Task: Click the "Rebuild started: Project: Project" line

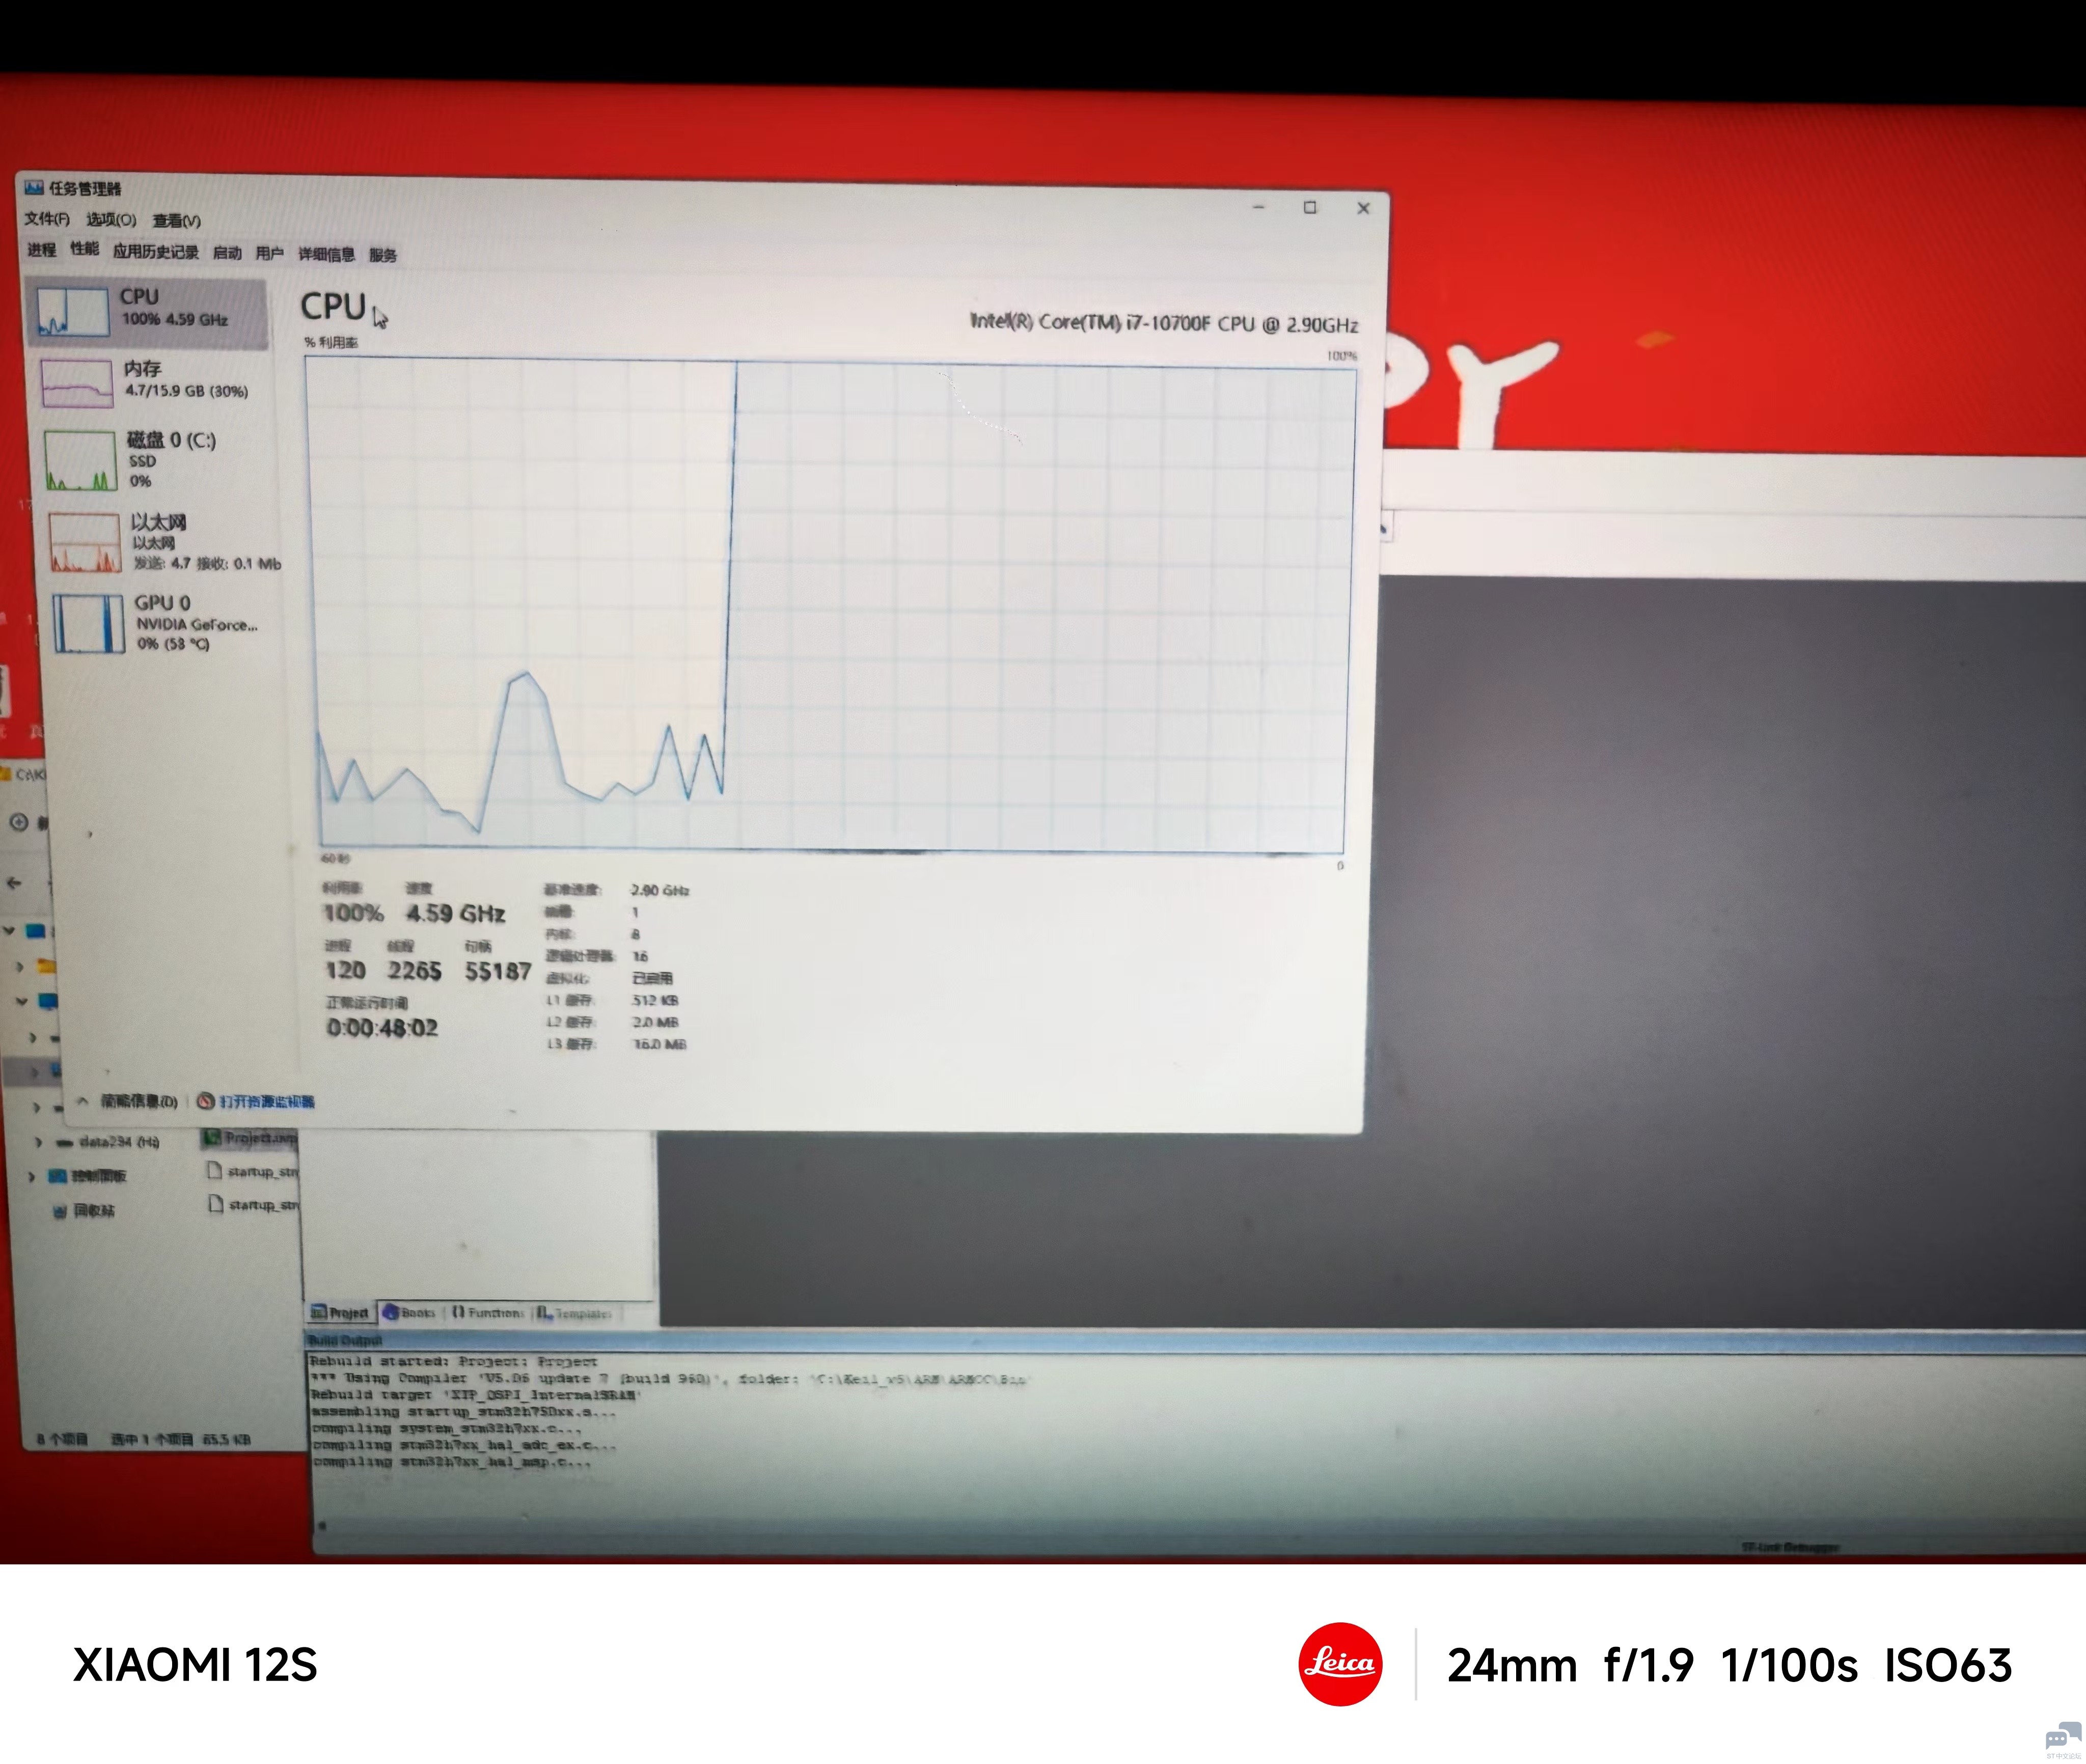Action: pyautogui.click(x=453, y=1361)
